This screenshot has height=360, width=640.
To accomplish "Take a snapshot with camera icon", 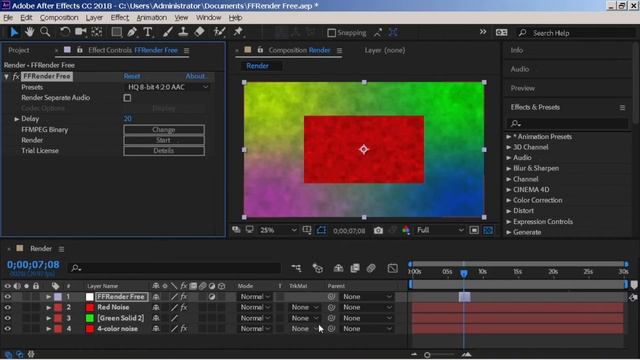I will pyautogui.click(x=378, y=231).
